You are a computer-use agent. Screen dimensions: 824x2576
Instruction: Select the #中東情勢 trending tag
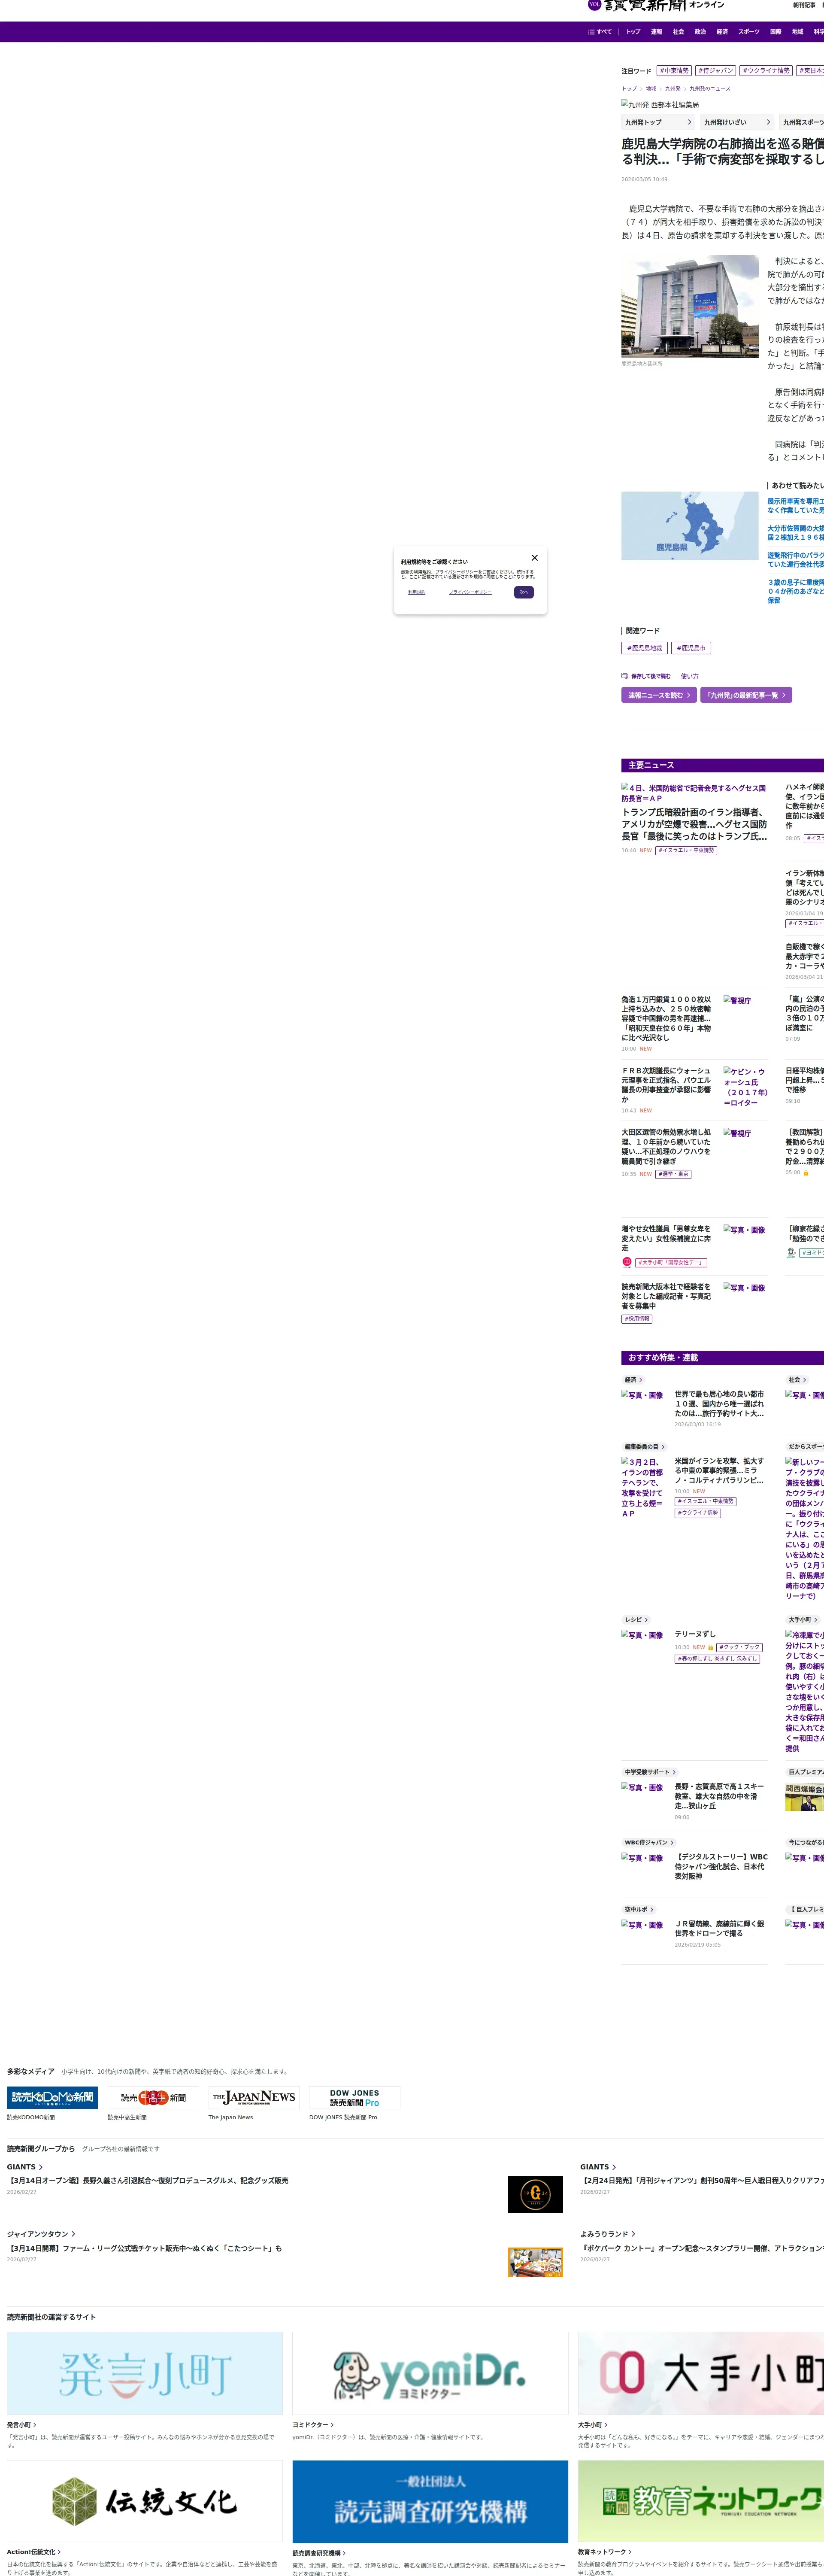coord(674,71)
